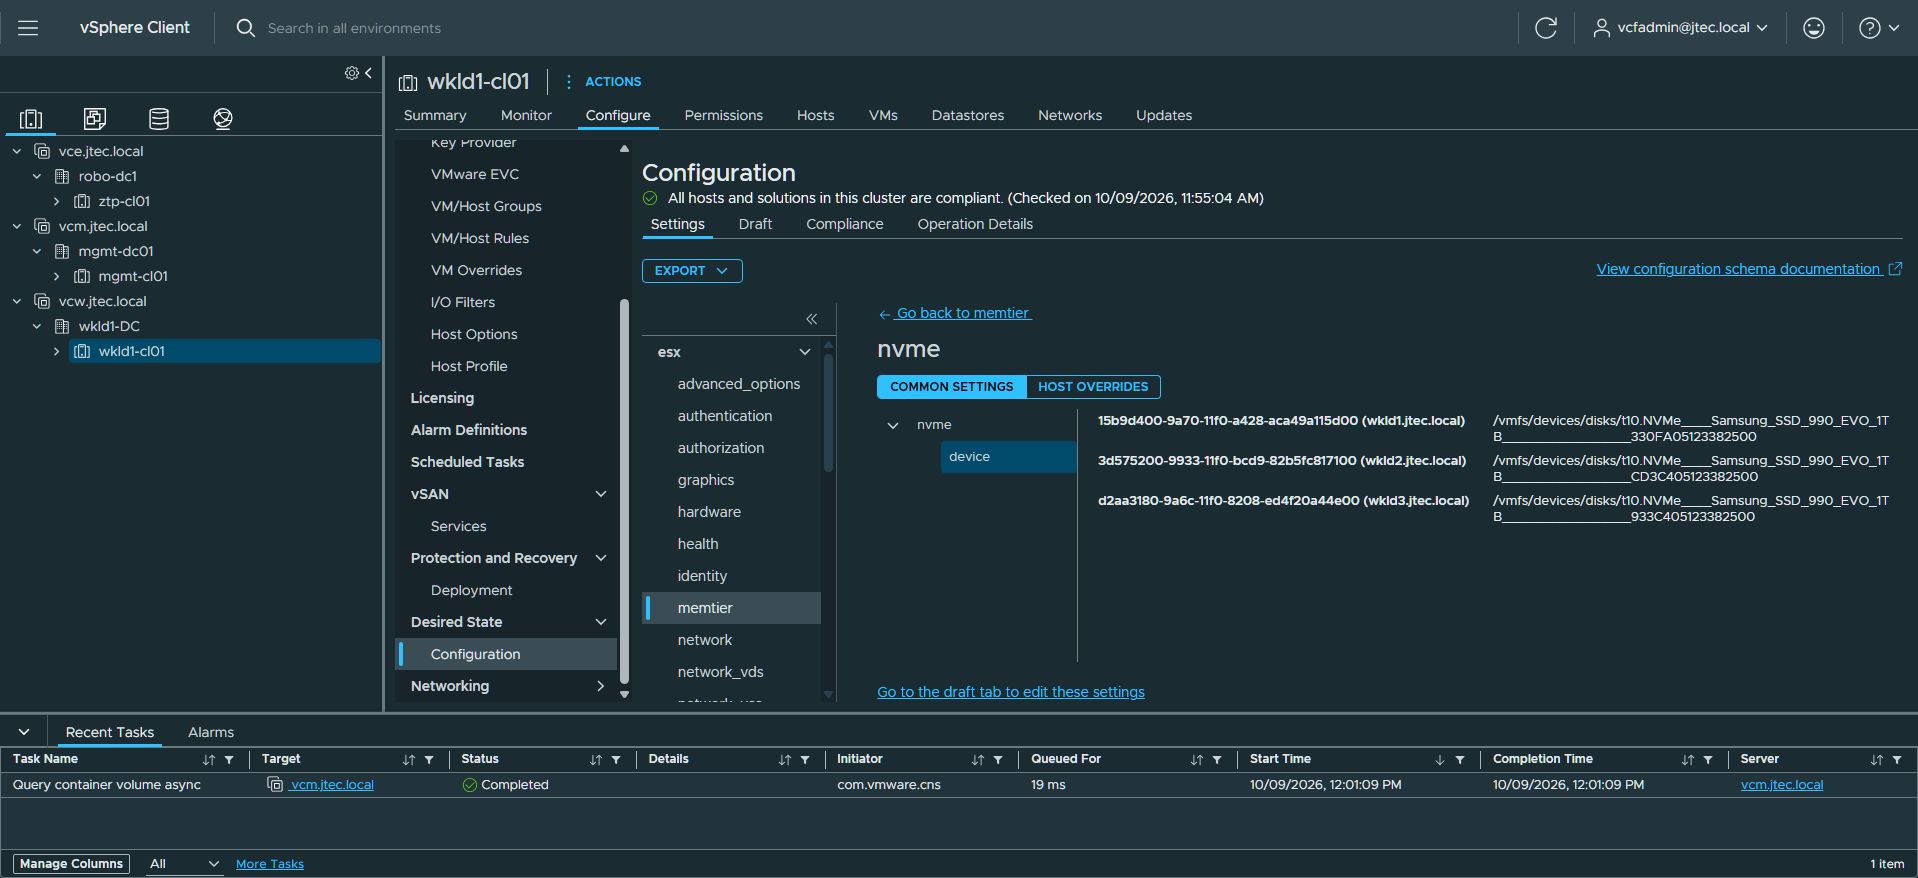This screenshot has height=878, width=1918.
Task: Switch to Networking inventory view
Action: (x=223, y=119)
